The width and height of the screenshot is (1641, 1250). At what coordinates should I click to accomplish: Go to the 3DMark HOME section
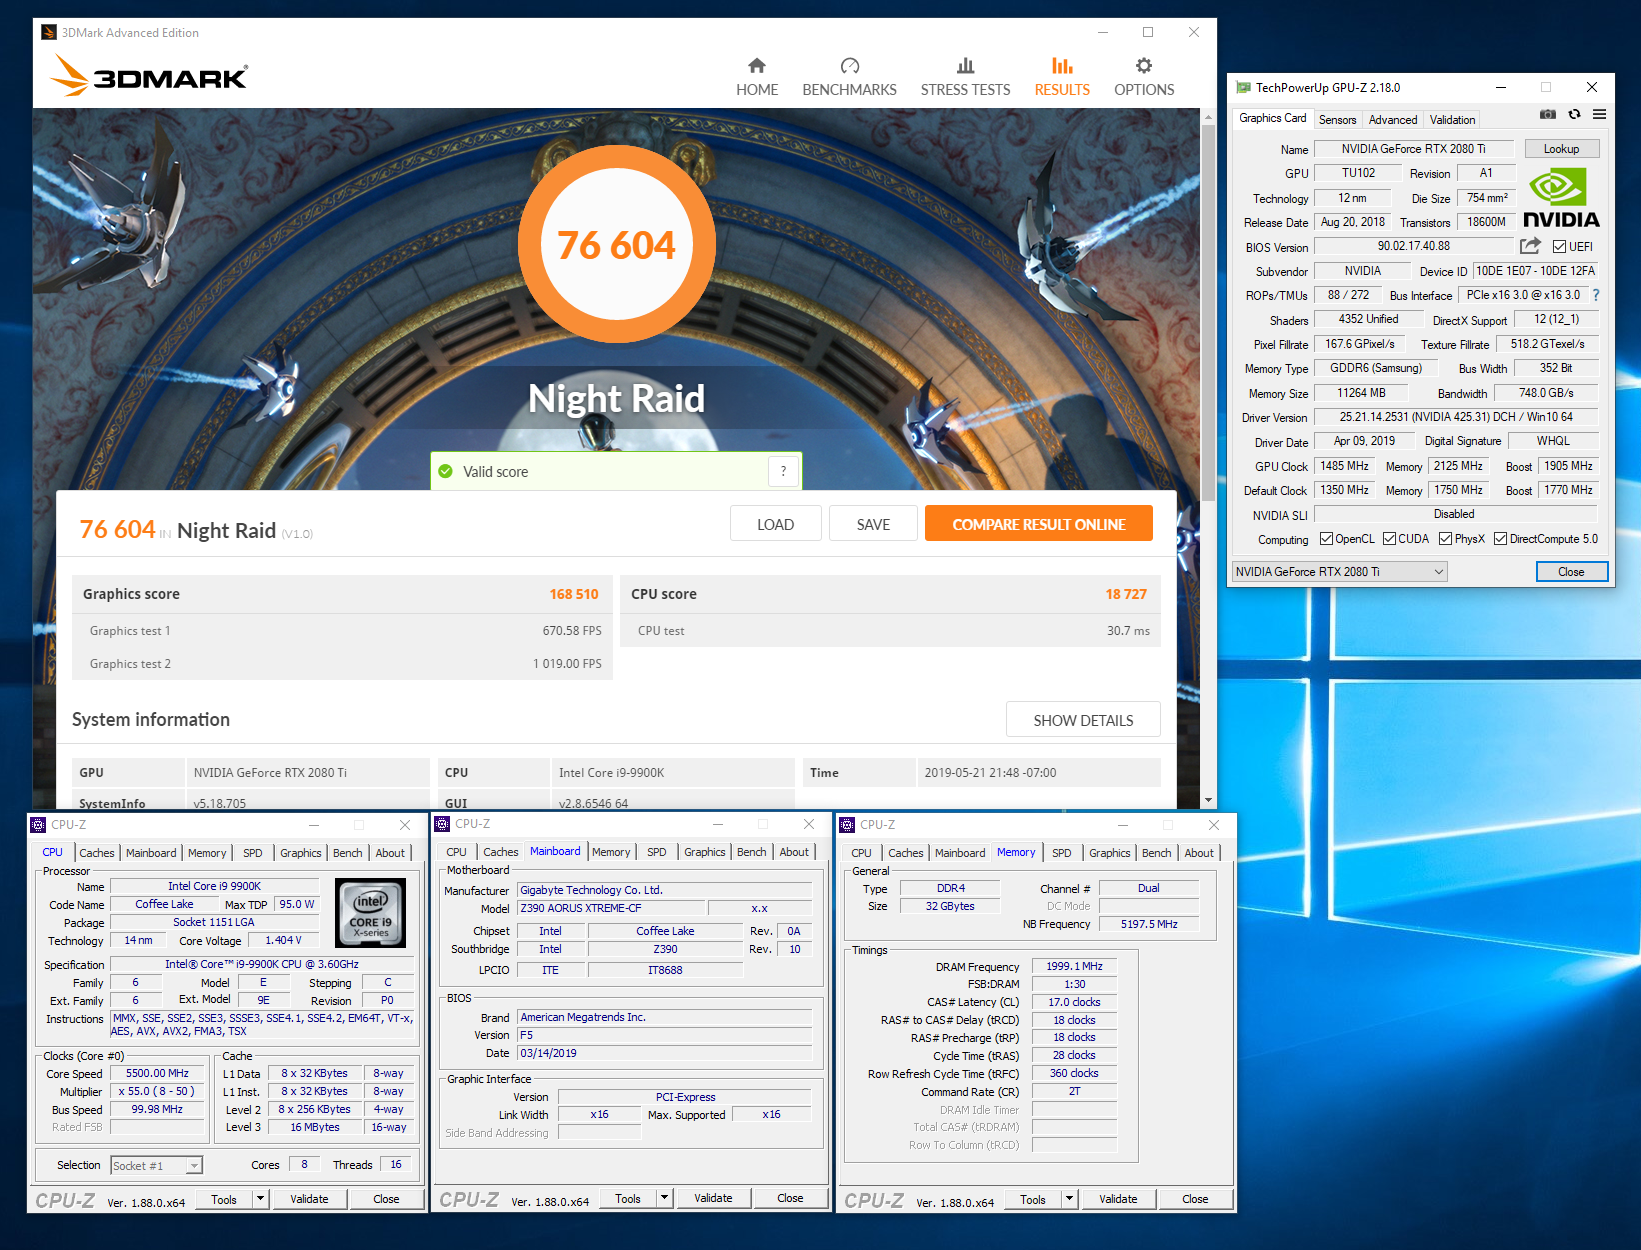pyautogui.click(x=757, y=77)
